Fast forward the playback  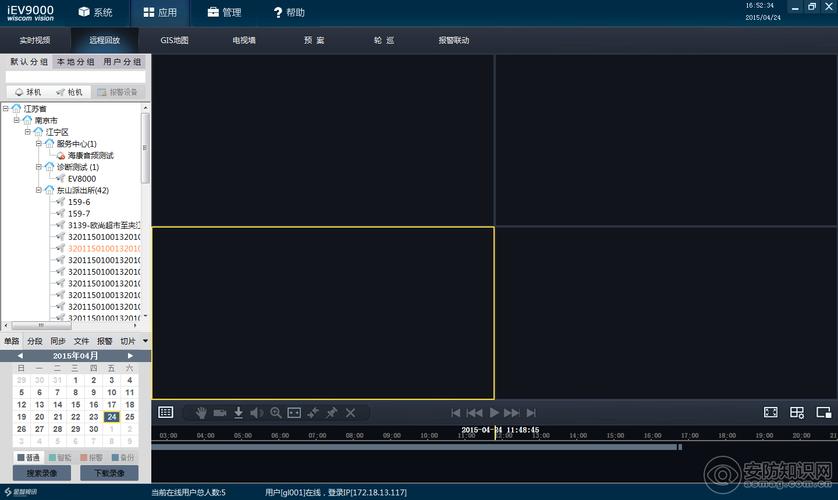pos(511,412)
